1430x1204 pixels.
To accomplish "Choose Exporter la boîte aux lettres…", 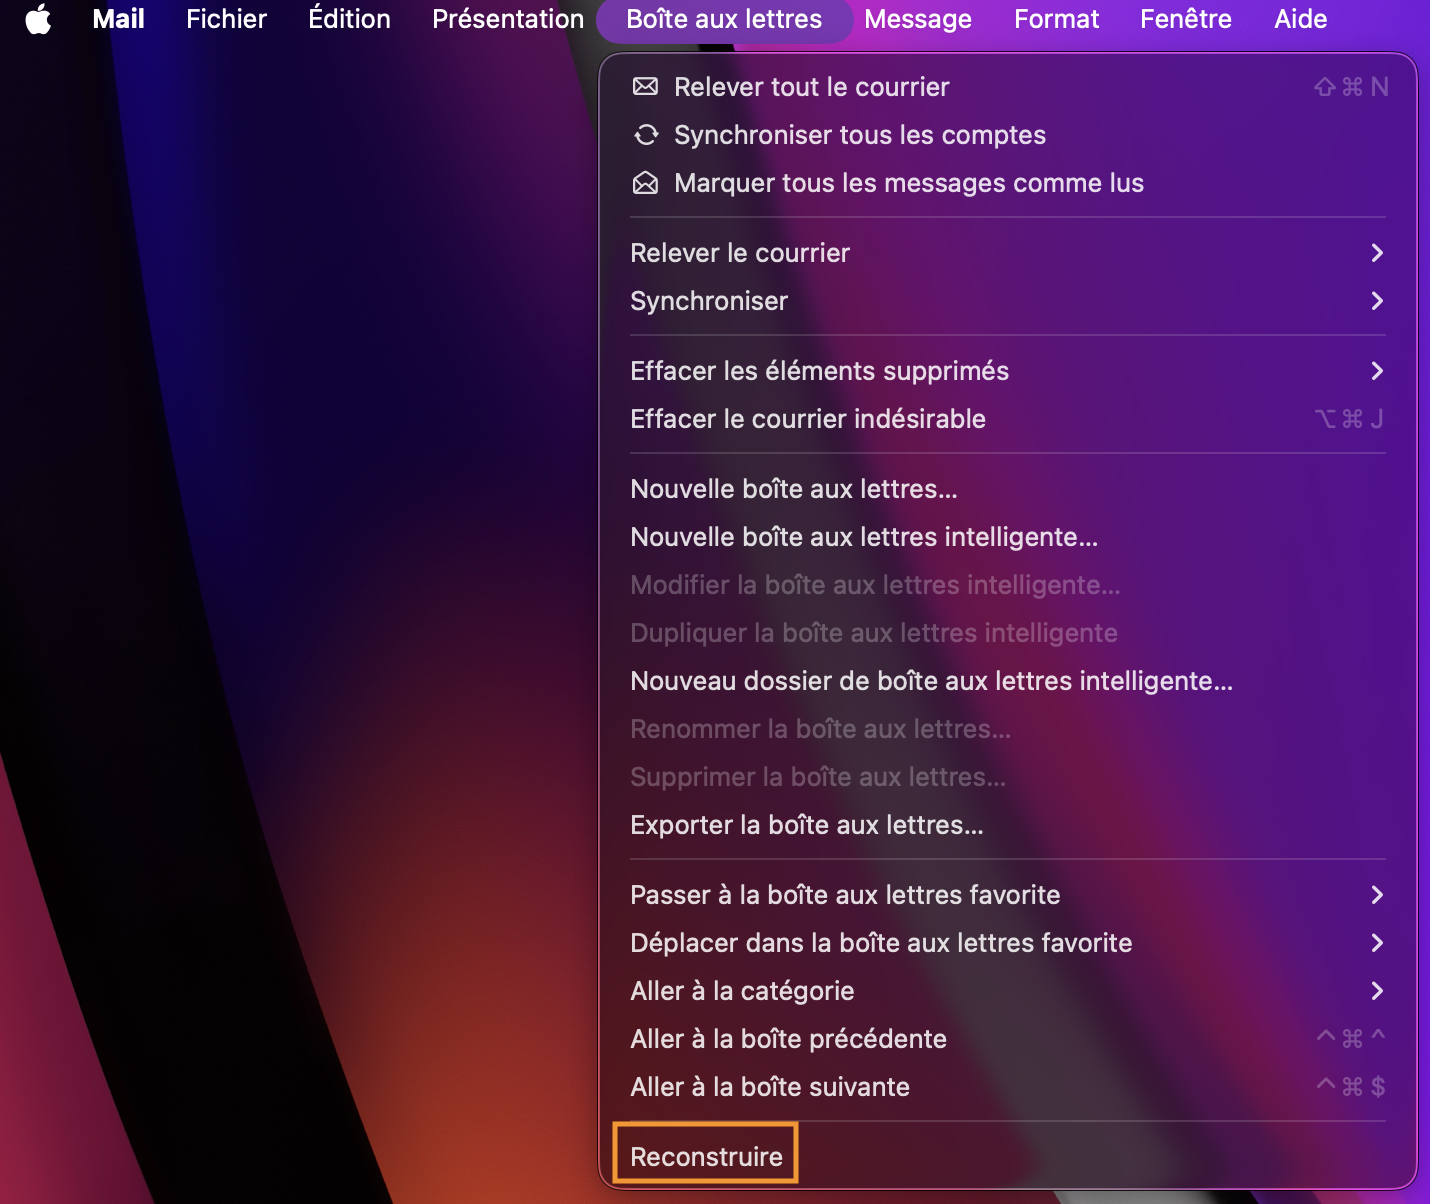I will coord(1008,825).
